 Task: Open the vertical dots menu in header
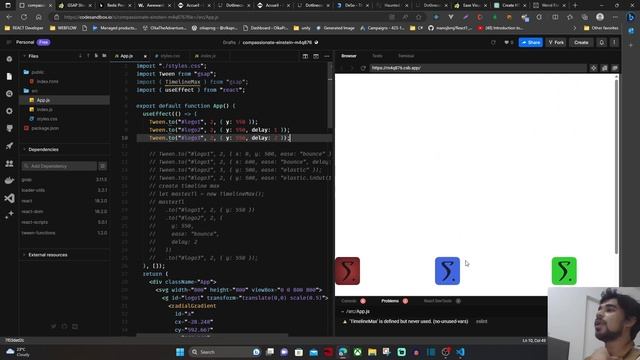[614, 42]
